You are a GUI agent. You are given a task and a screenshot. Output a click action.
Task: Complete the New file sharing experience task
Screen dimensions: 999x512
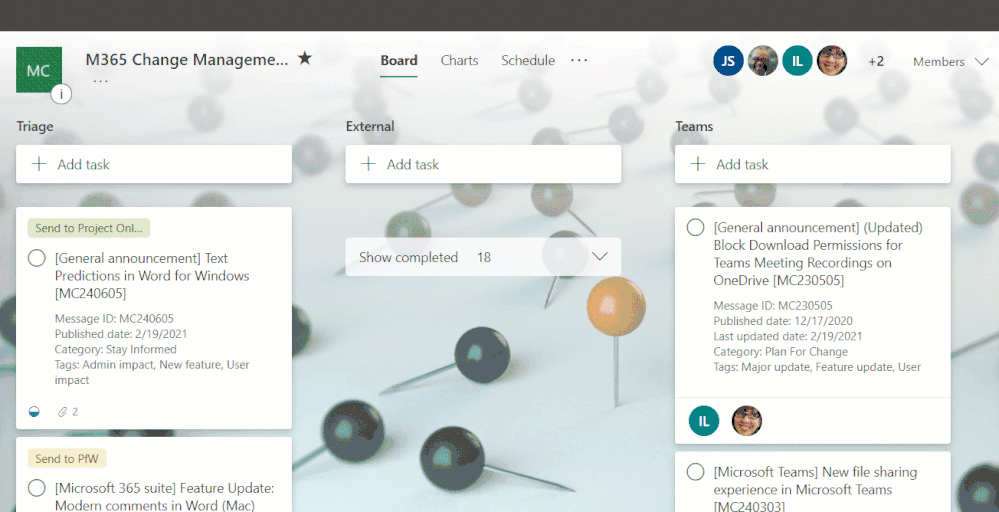[x=696, y=472]
